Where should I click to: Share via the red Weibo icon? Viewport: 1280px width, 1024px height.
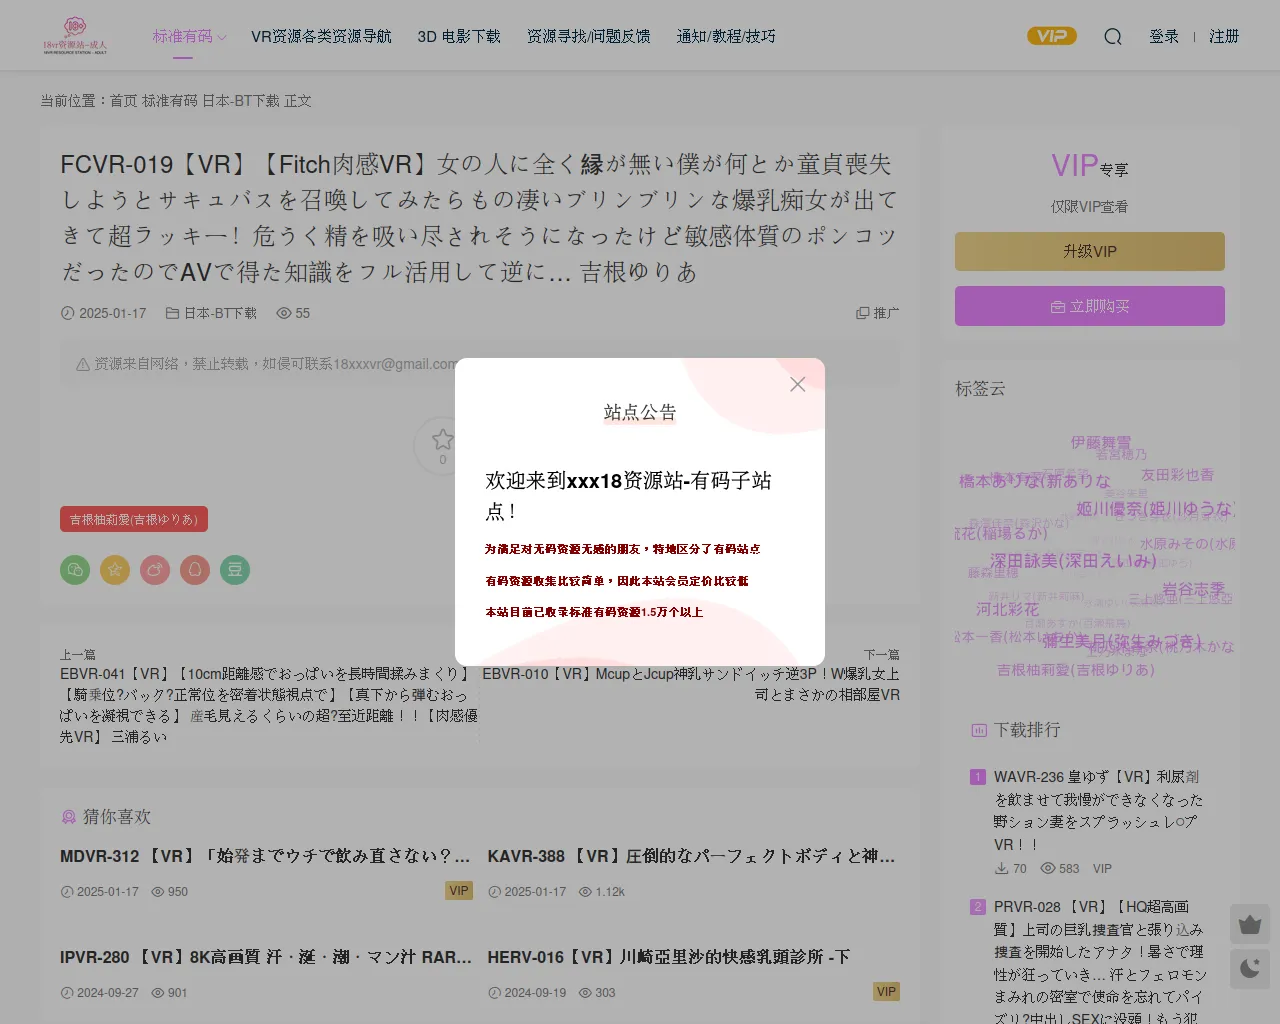(155, 570)
